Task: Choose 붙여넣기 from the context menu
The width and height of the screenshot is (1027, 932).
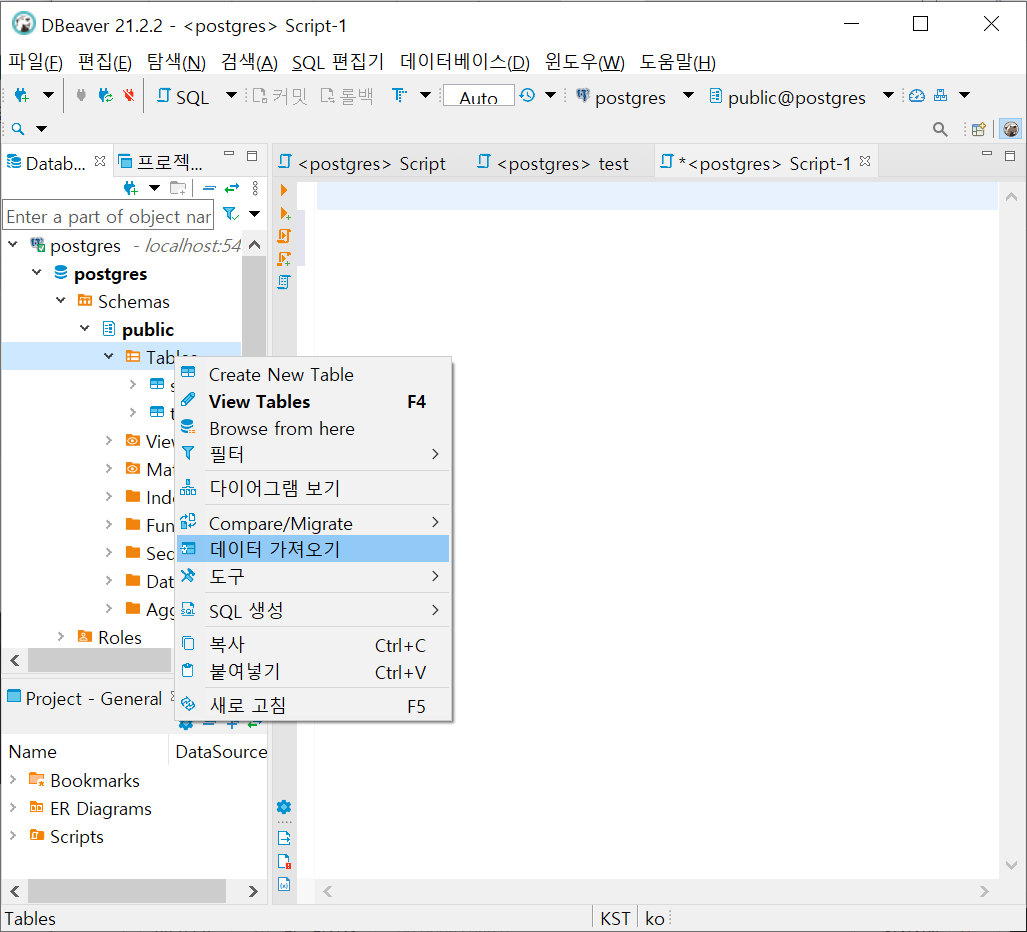Action: pos(313,672)
